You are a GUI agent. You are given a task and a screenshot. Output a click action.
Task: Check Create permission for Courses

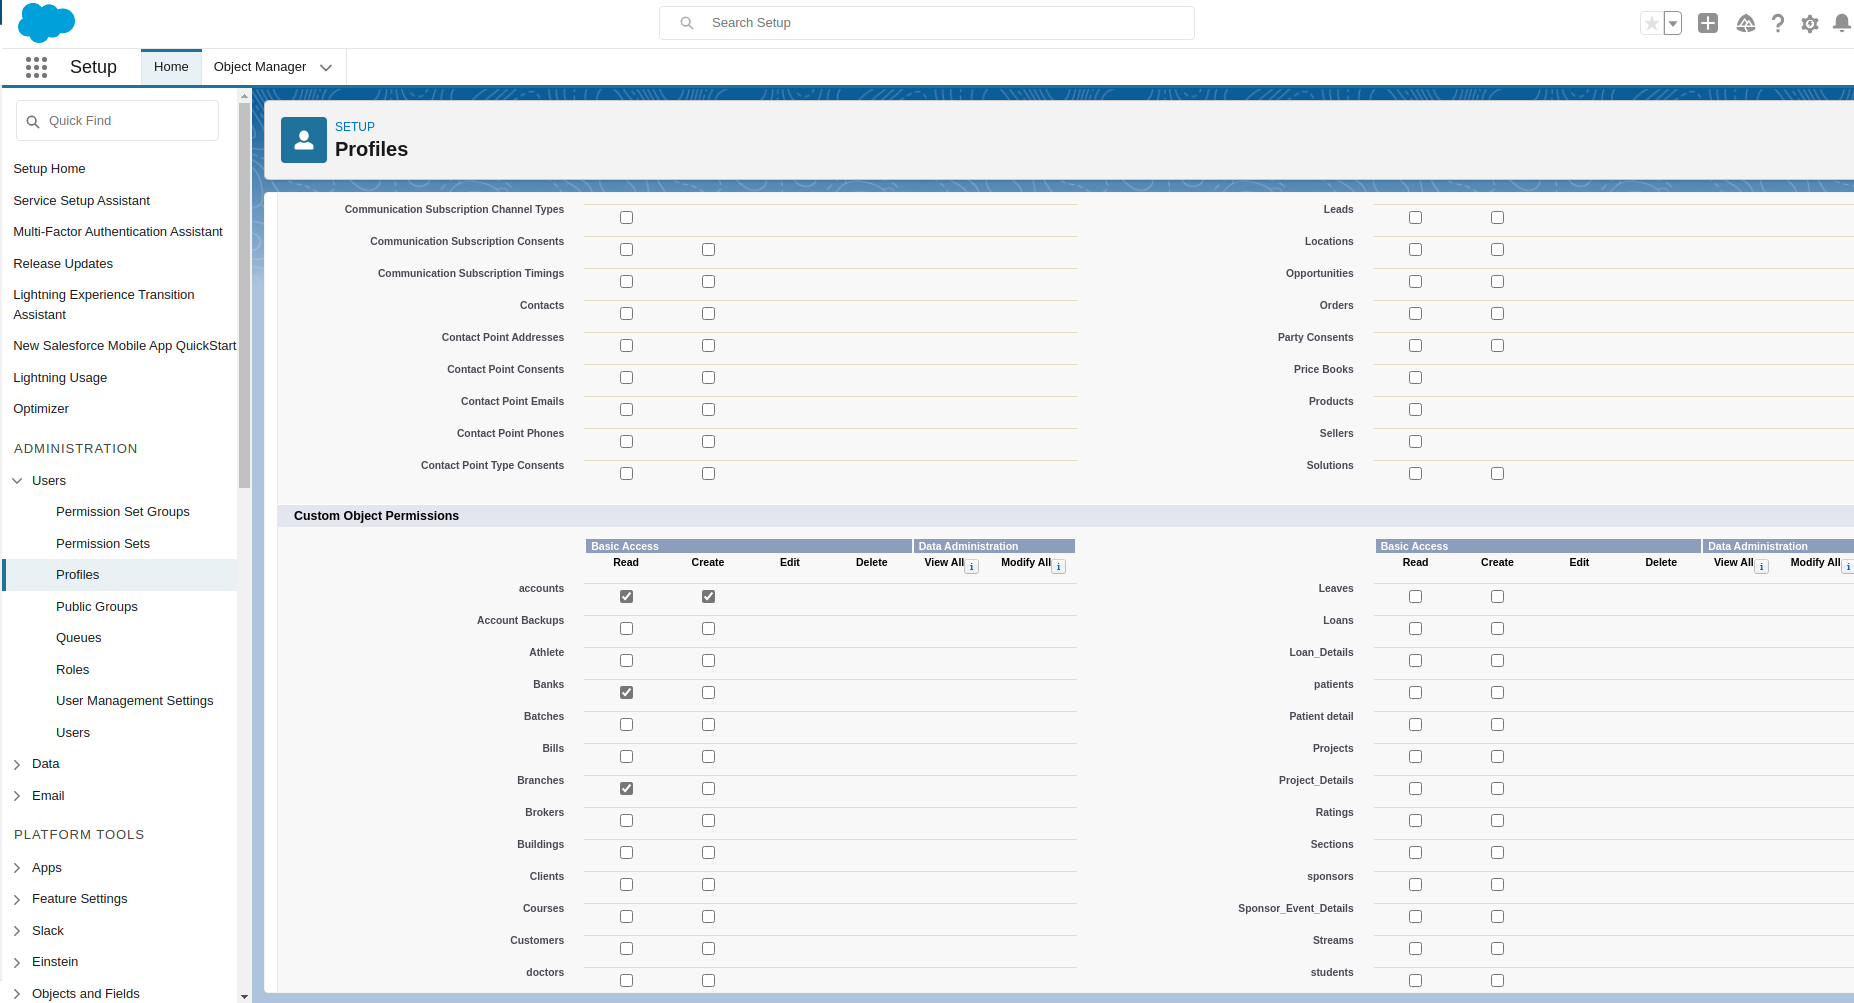(x=708, y=917)
